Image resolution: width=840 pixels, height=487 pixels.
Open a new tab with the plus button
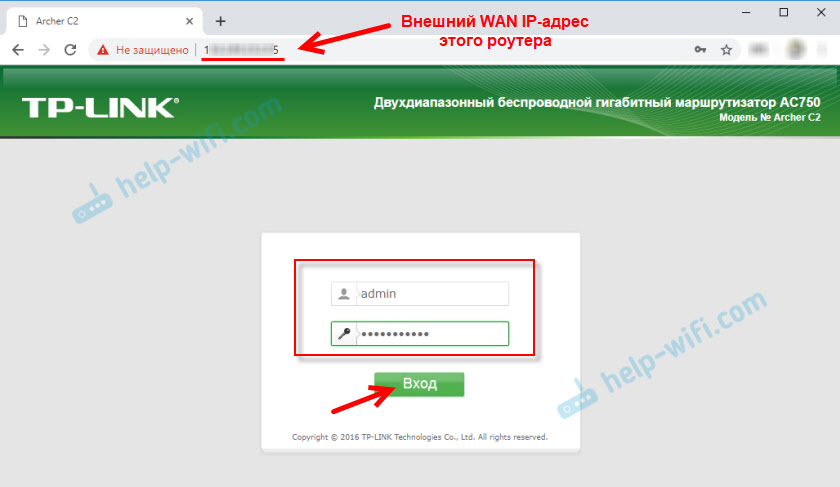(x=220, y=21)
